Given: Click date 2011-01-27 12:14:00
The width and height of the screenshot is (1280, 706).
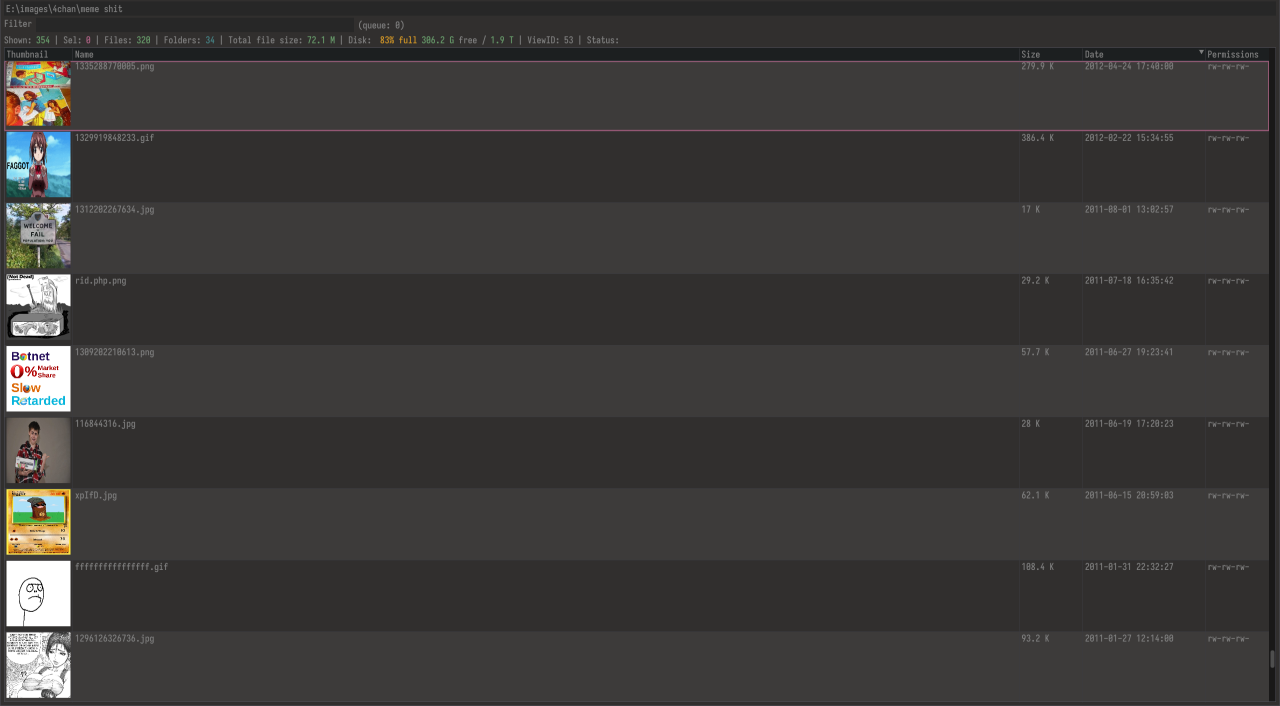Looking at the screenshot, I should pos(1129,638).
